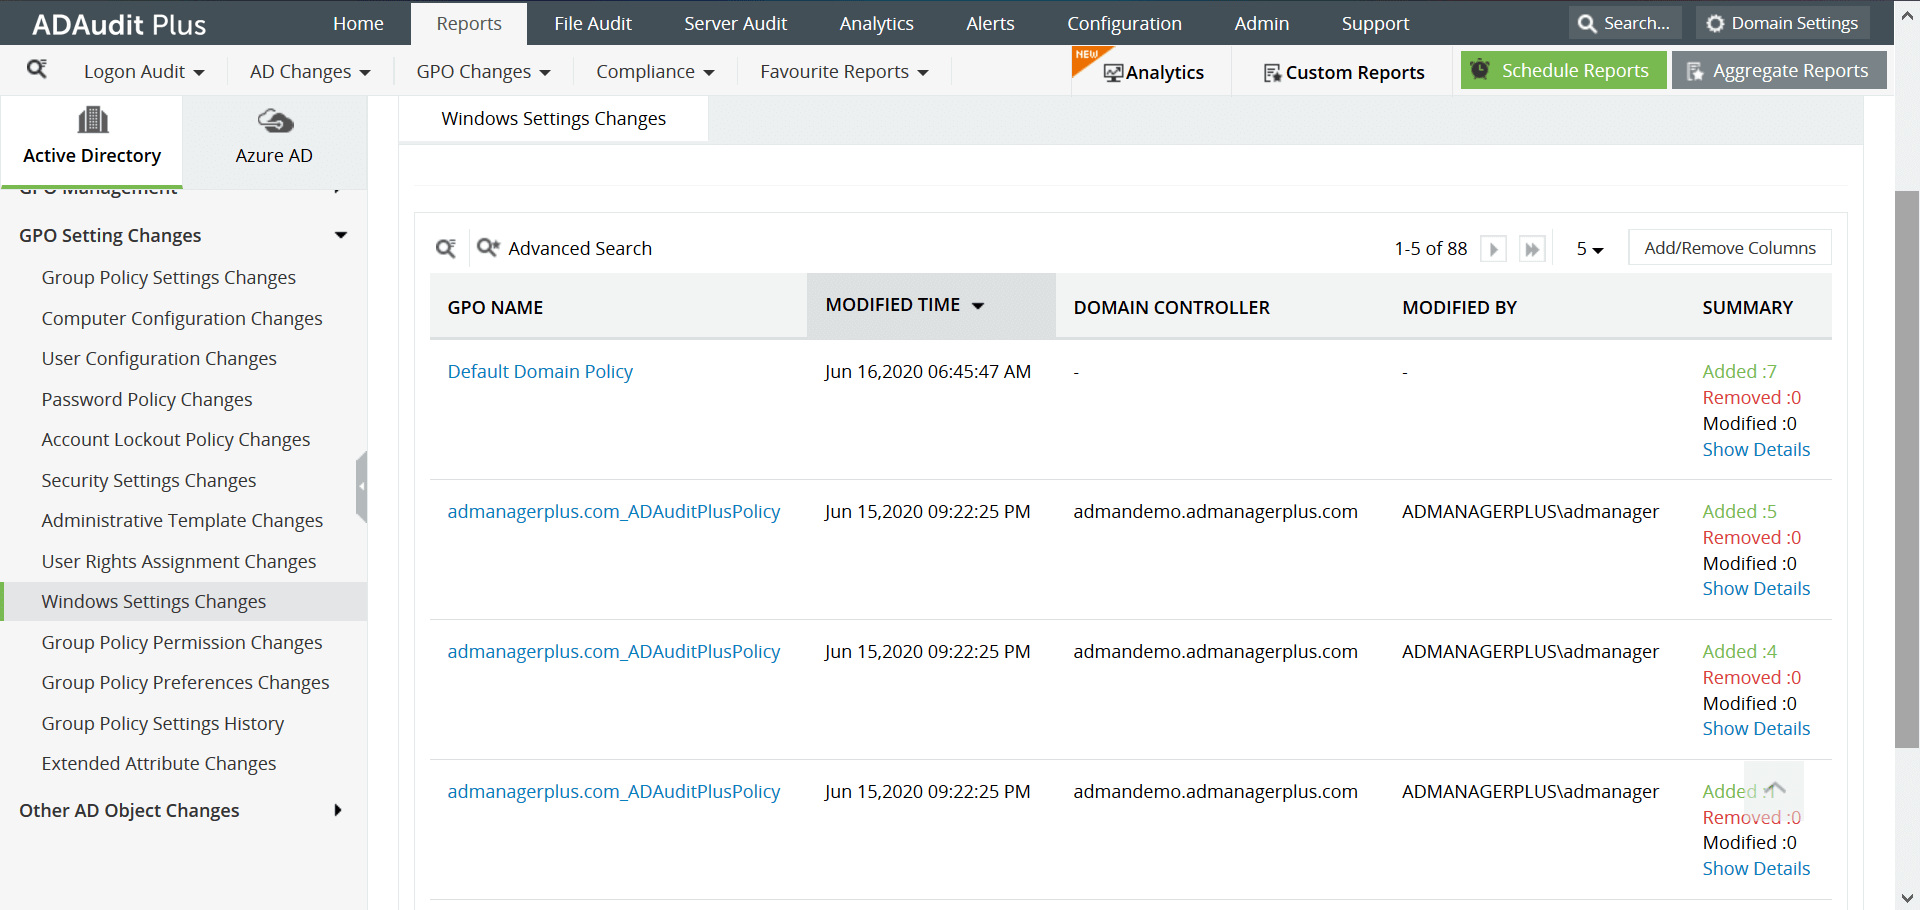This screenshot has height=910, width=1920.
Task: Switch to the Server Audit tab
Action: 736,23
